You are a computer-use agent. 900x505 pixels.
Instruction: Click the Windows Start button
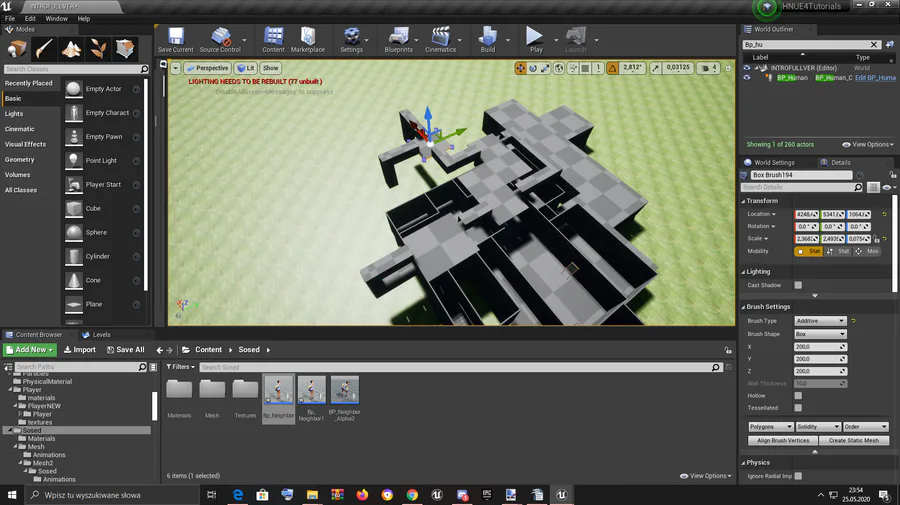click(11, 495)
